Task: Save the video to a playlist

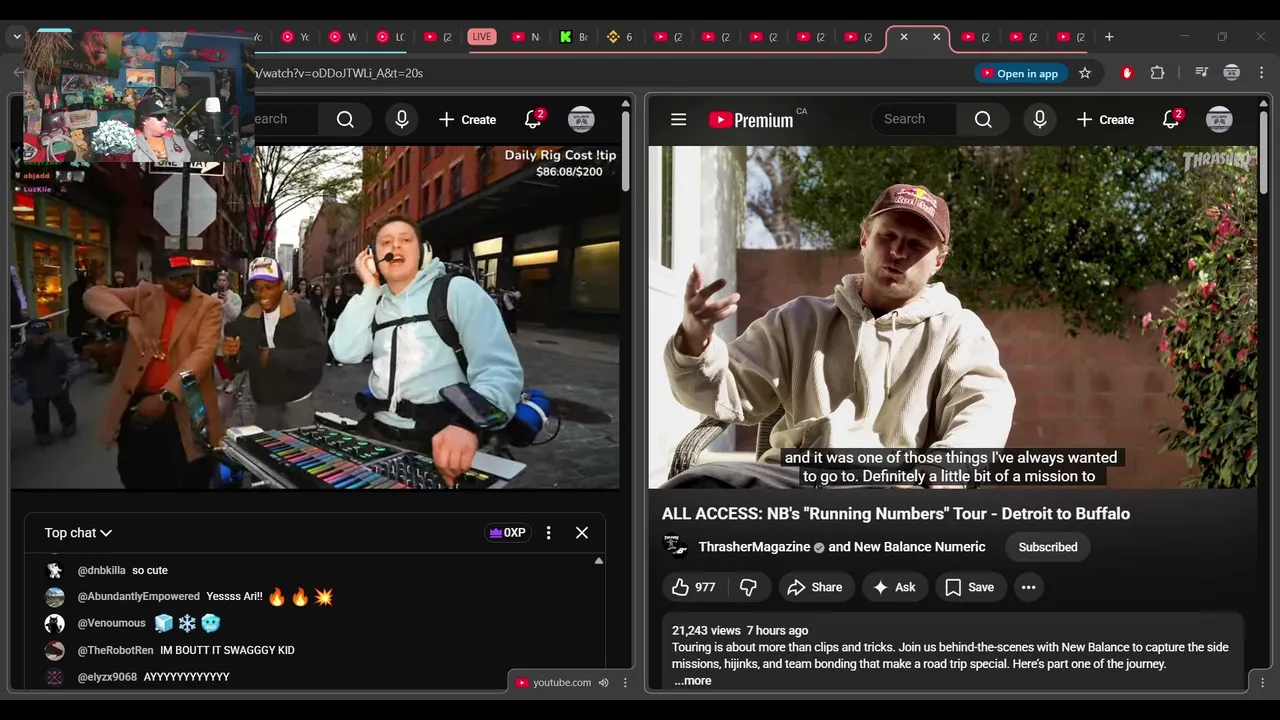Action: pyautogui.click(x=970, y=587)
